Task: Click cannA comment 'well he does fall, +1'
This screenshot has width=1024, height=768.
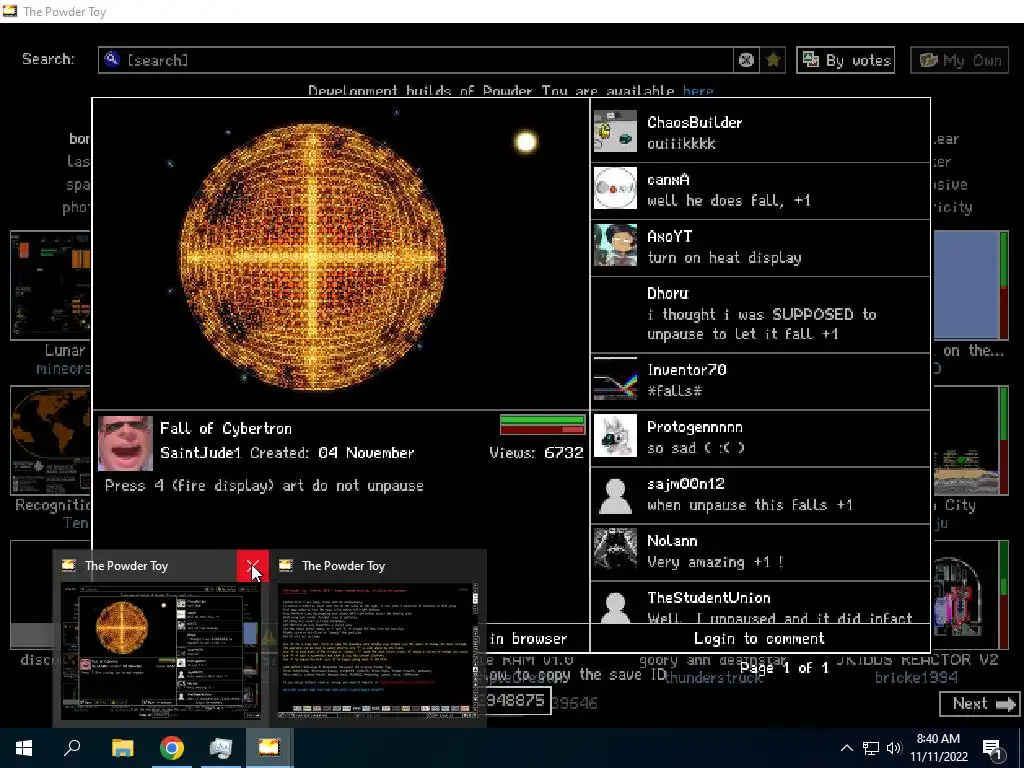Action: (x=729, y=200)
